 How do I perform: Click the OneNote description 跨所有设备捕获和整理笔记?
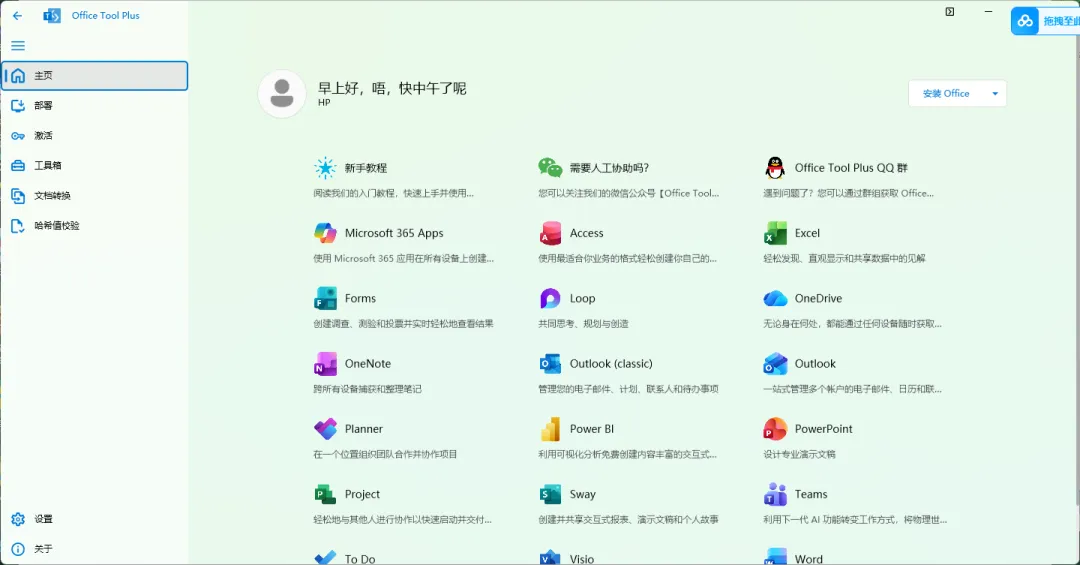pyautogui.click(x=367, y=389)
